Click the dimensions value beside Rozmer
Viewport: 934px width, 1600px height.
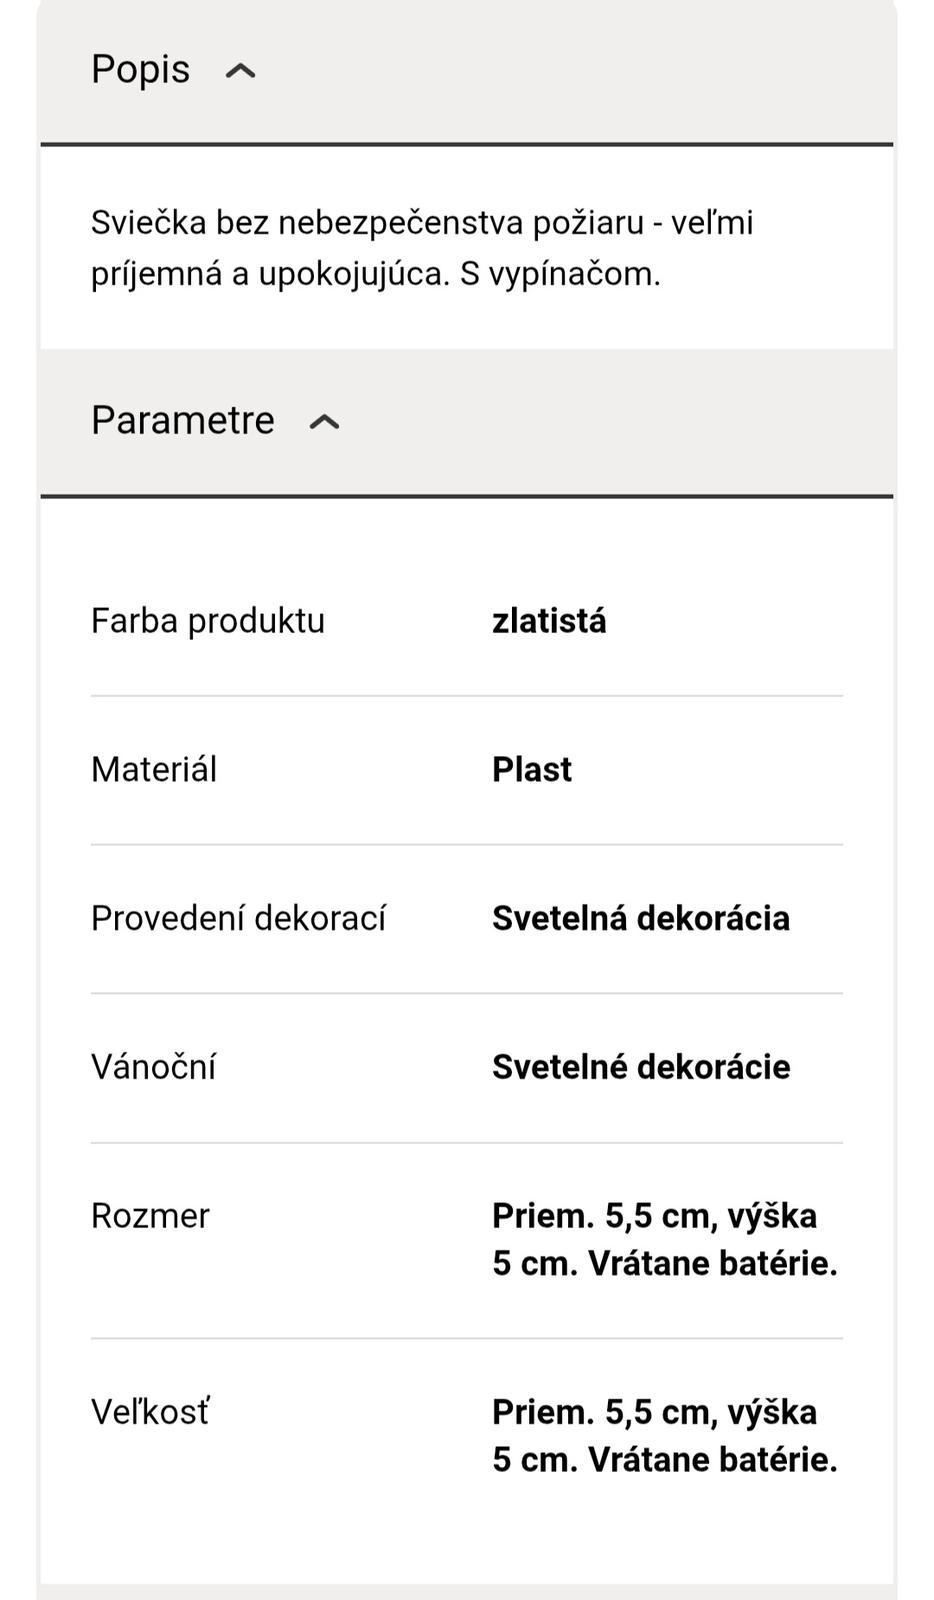click(x=664, y=1240)
